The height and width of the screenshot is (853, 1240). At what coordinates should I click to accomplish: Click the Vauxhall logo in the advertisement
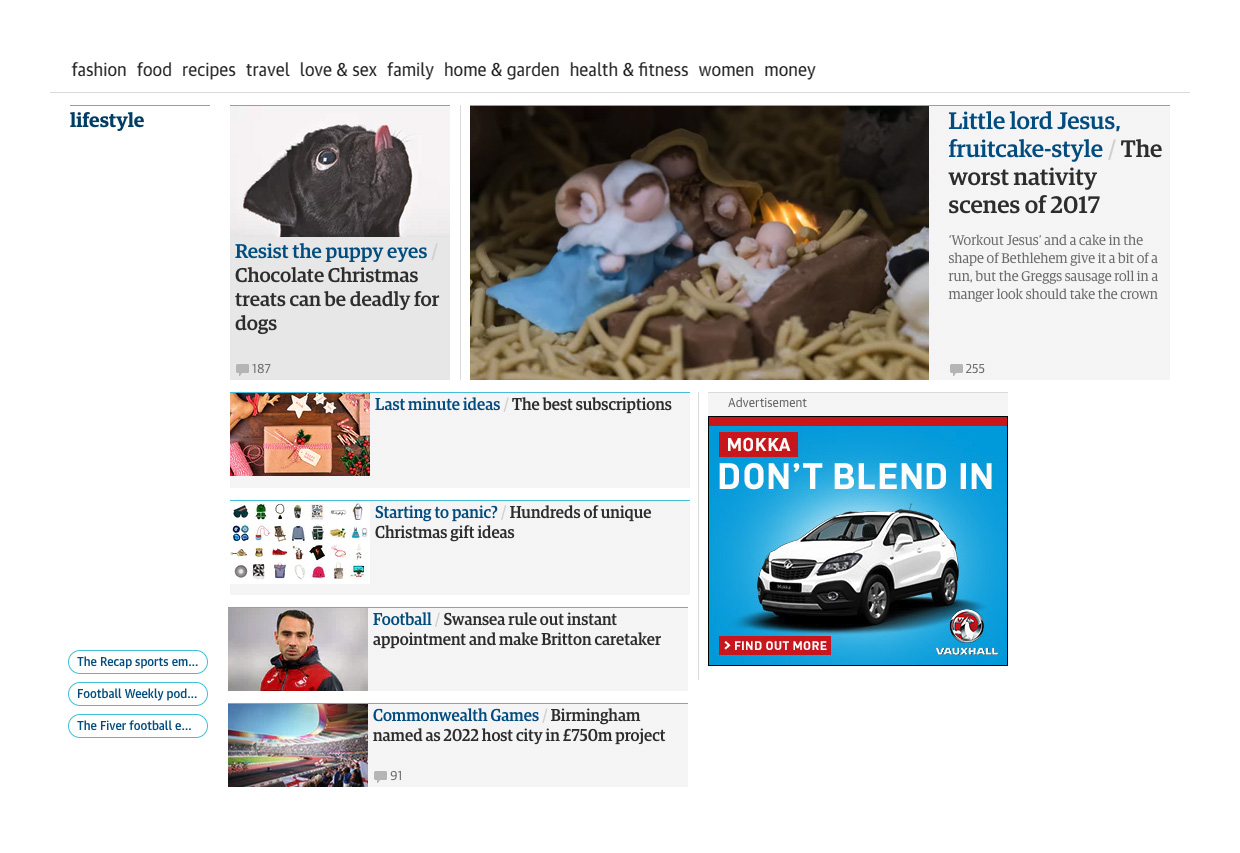click(x=967, y=633)
